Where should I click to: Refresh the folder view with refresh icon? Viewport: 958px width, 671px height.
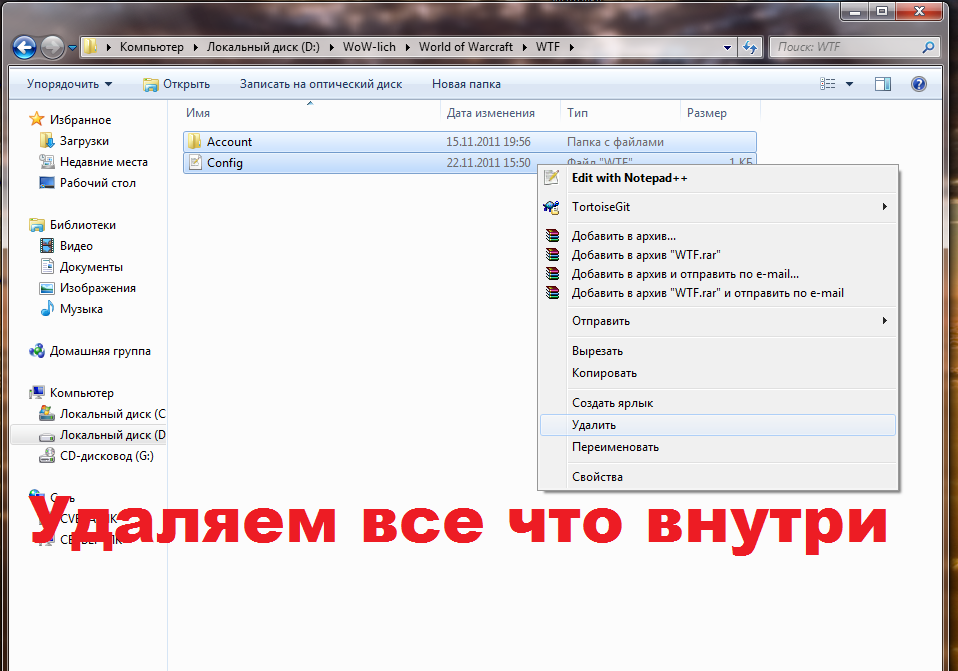tap(750, 48)
